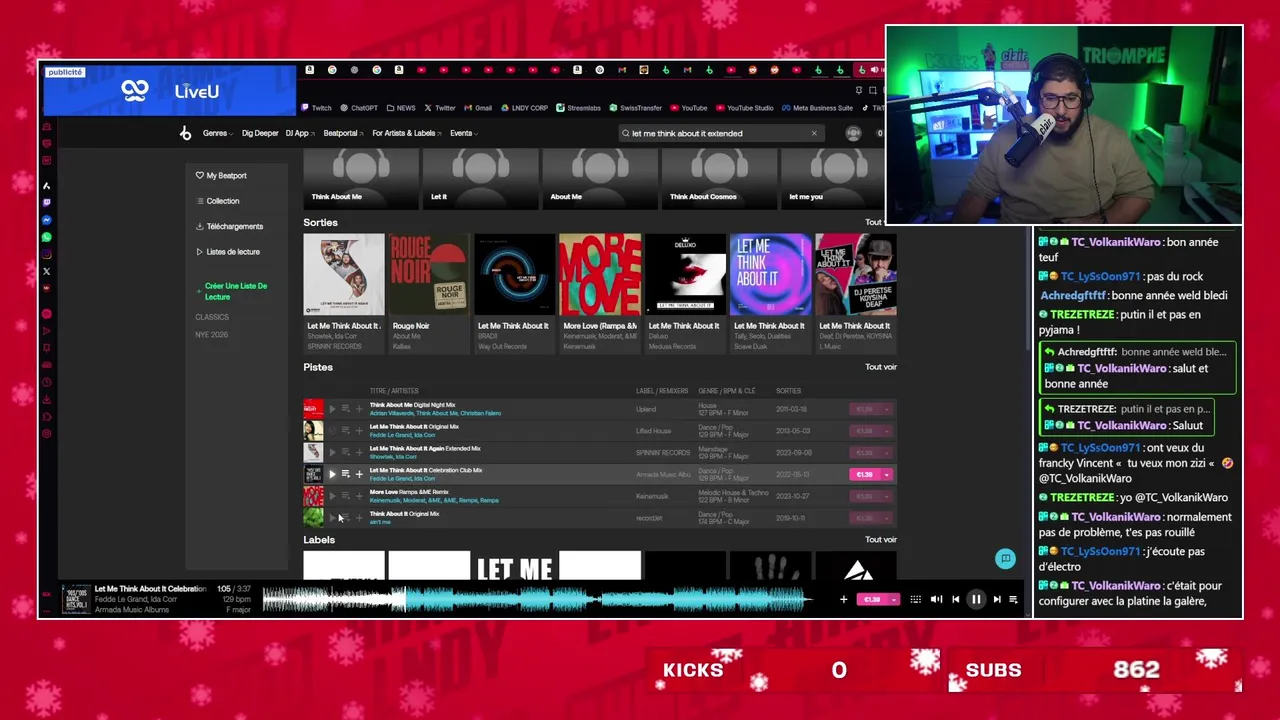Image resolution: width=1280 pixels, height=720 pixels.
Task: Add Celebration Club Mix to playlist with plus
Action: pos(359,474)
